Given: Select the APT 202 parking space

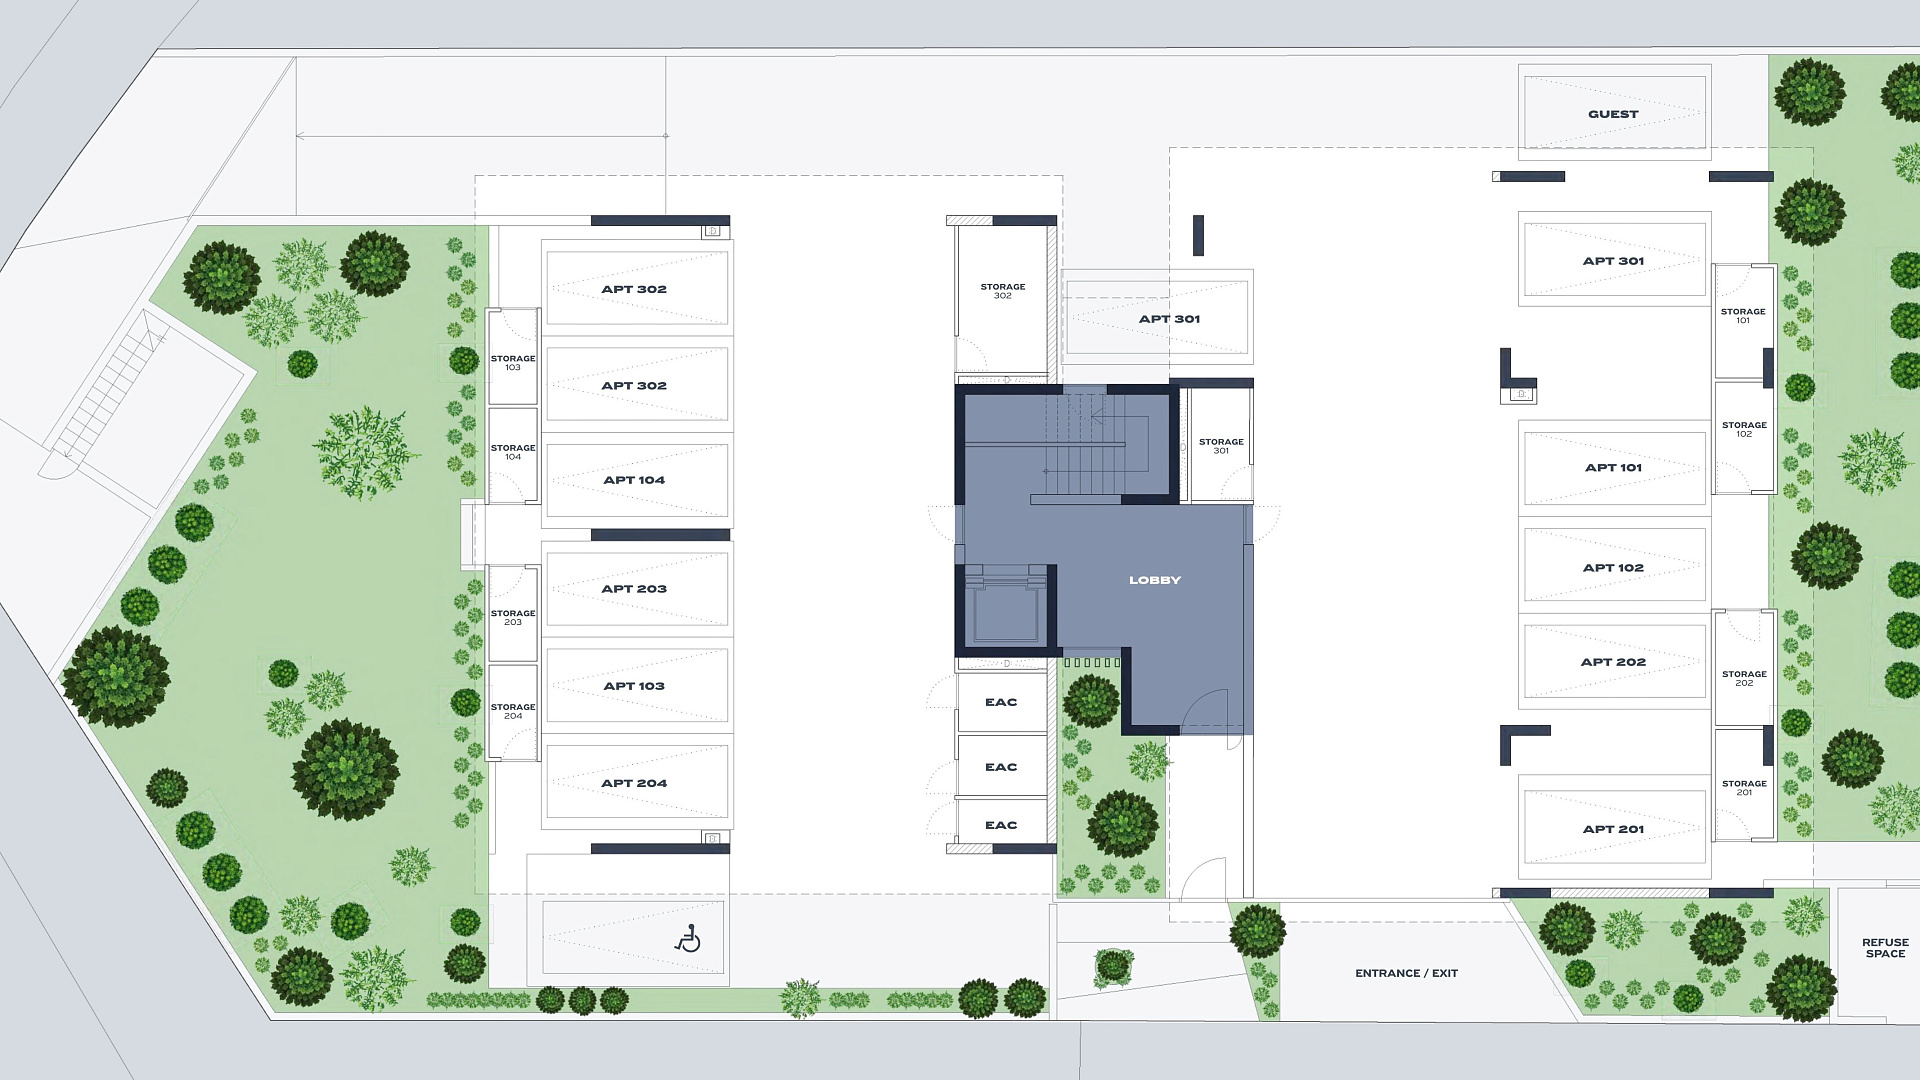Looking at the screenshot, I should 1612,662.
